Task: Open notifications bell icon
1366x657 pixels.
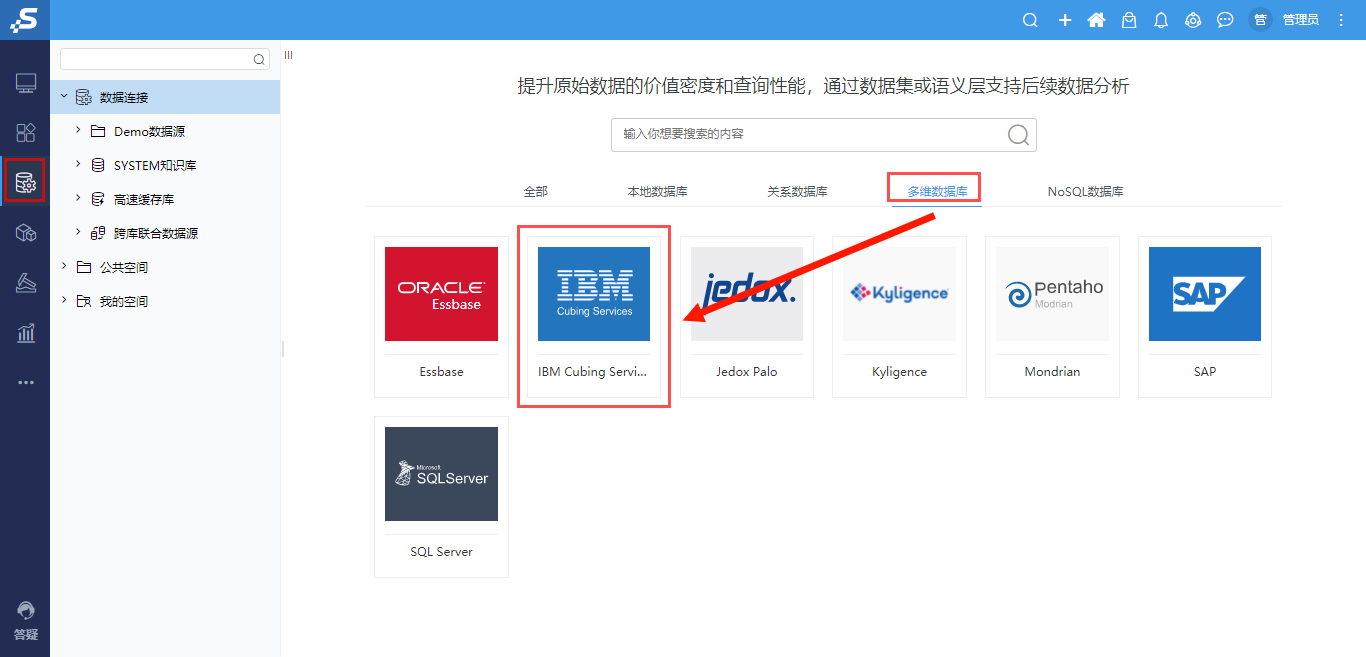Action: pyautogui.click(x=1161, y=20)
